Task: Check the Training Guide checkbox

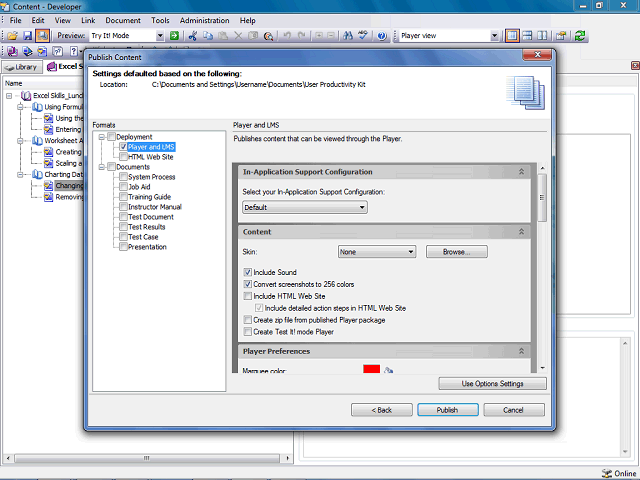Action: pos(123,197)
